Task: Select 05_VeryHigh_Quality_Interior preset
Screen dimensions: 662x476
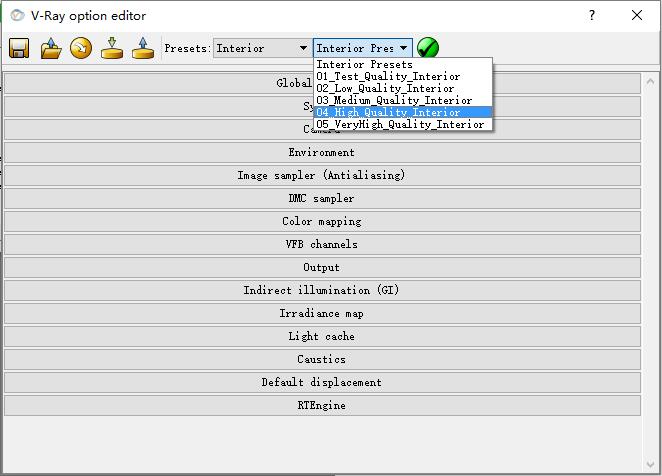Action: [400, 125]
